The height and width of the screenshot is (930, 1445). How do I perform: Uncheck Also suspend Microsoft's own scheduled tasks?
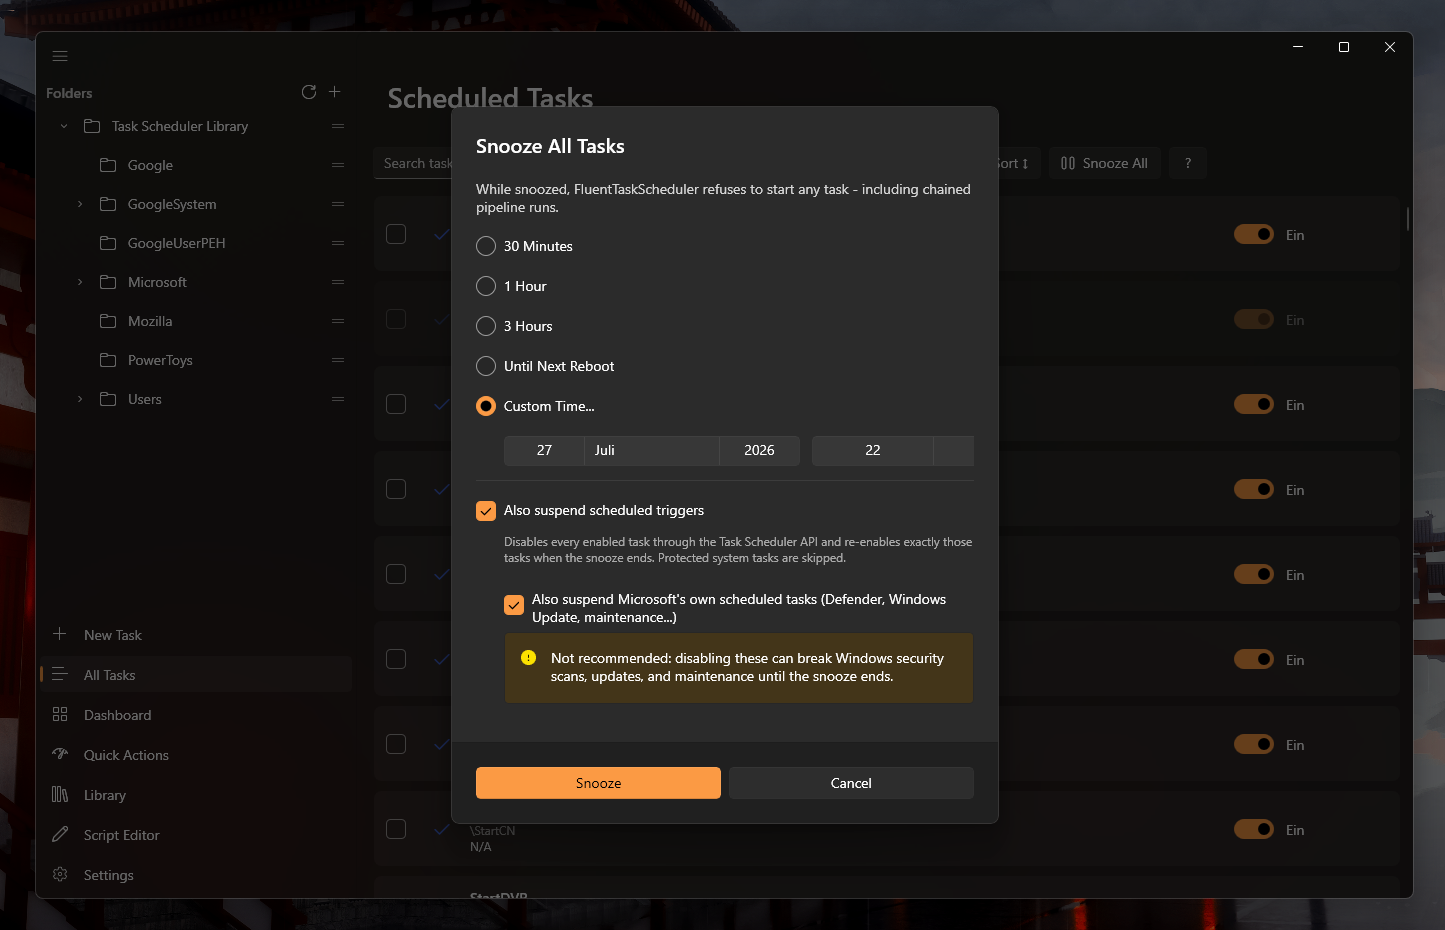[x=514, y=605]
